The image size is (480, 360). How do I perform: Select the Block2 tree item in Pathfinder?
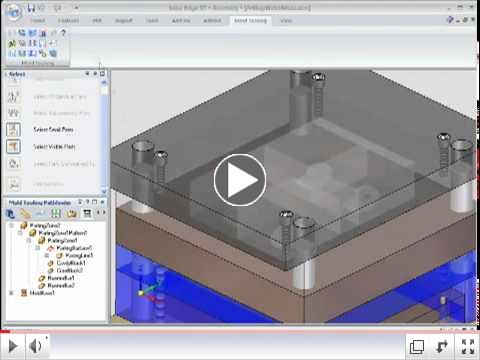(69, 271)
